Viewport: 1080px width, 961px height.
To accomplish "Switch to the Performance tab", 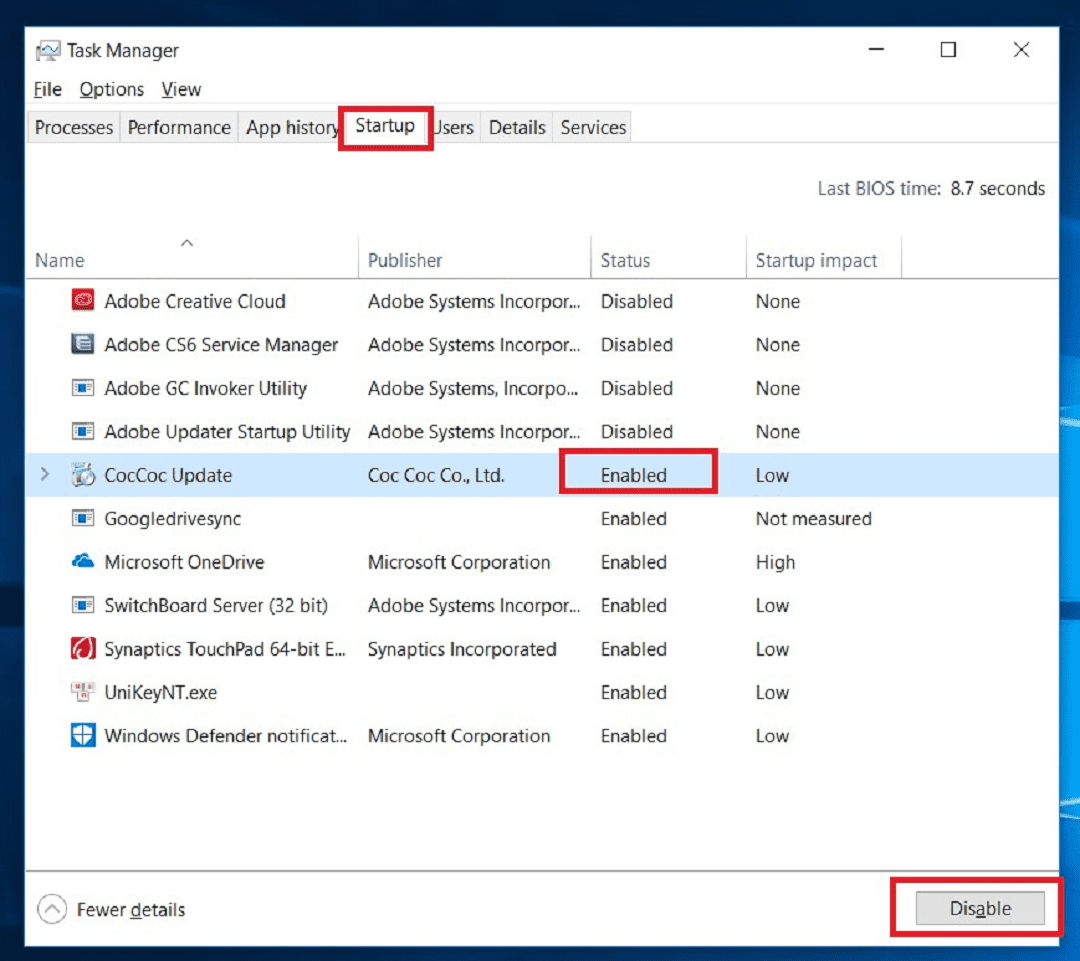I will coord(179,127).
